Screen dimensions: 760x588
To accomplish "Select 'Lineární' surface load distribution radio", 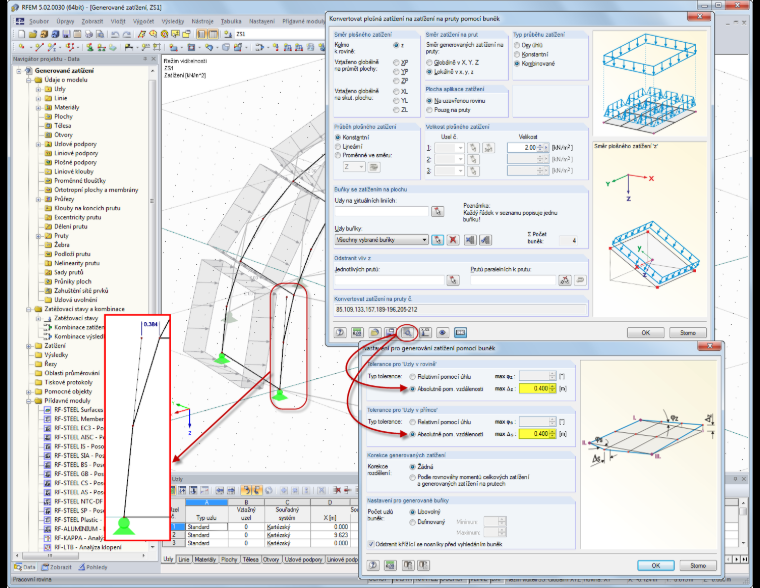I will [x=338, y=146].
